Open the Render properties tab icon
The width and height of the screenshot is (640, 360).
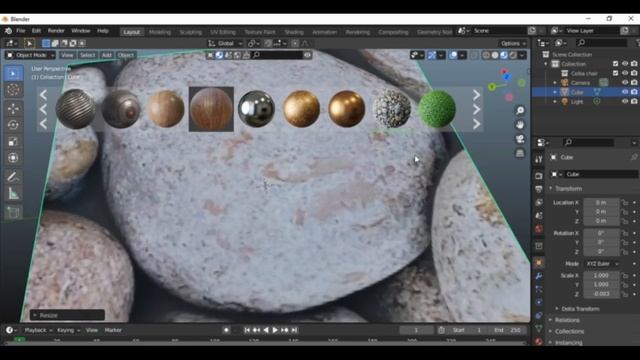(x=539, y=175)
